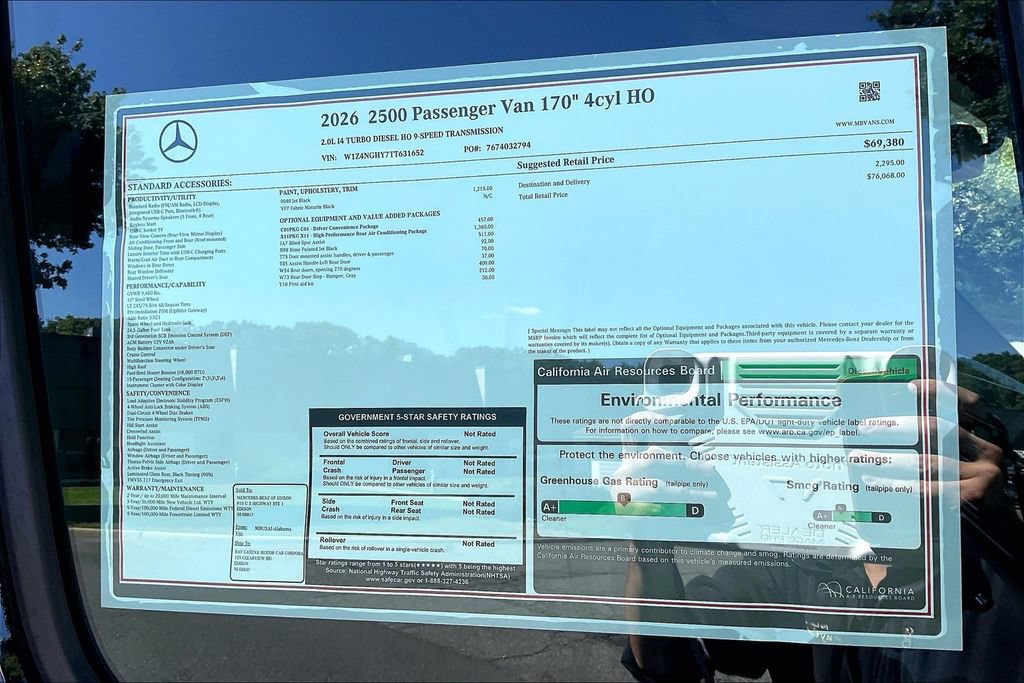The image size is (1024, 683).
Task: Click the $69,380 price
Action: [x=884, y=142]
